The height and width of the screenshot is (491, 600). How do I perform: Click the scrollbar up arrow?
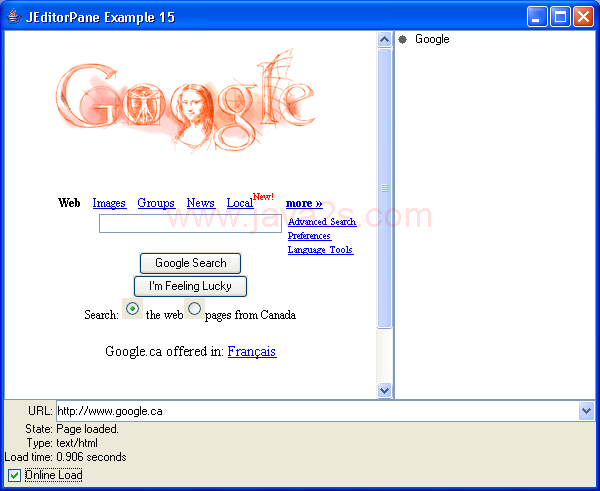(385, 39)
